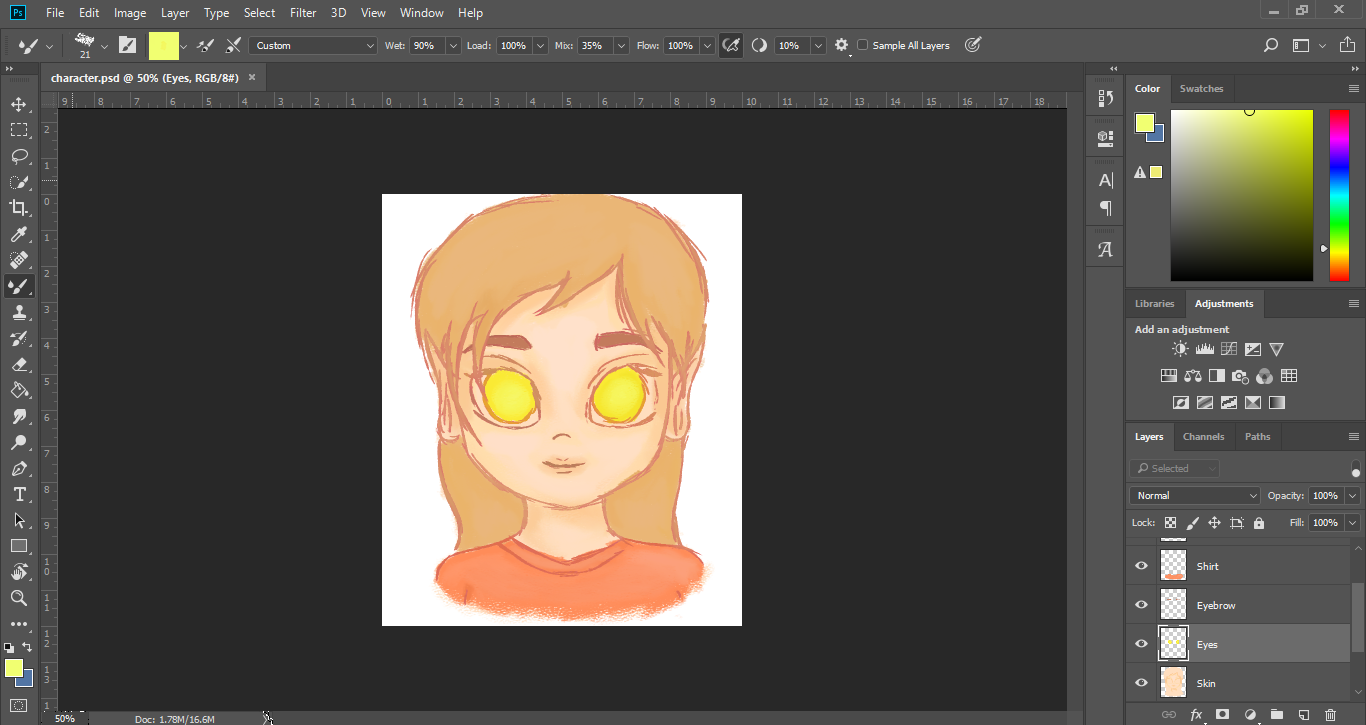Select the Rectangular Marquee tool
1366x725 pixels.
tap(19, 130)
